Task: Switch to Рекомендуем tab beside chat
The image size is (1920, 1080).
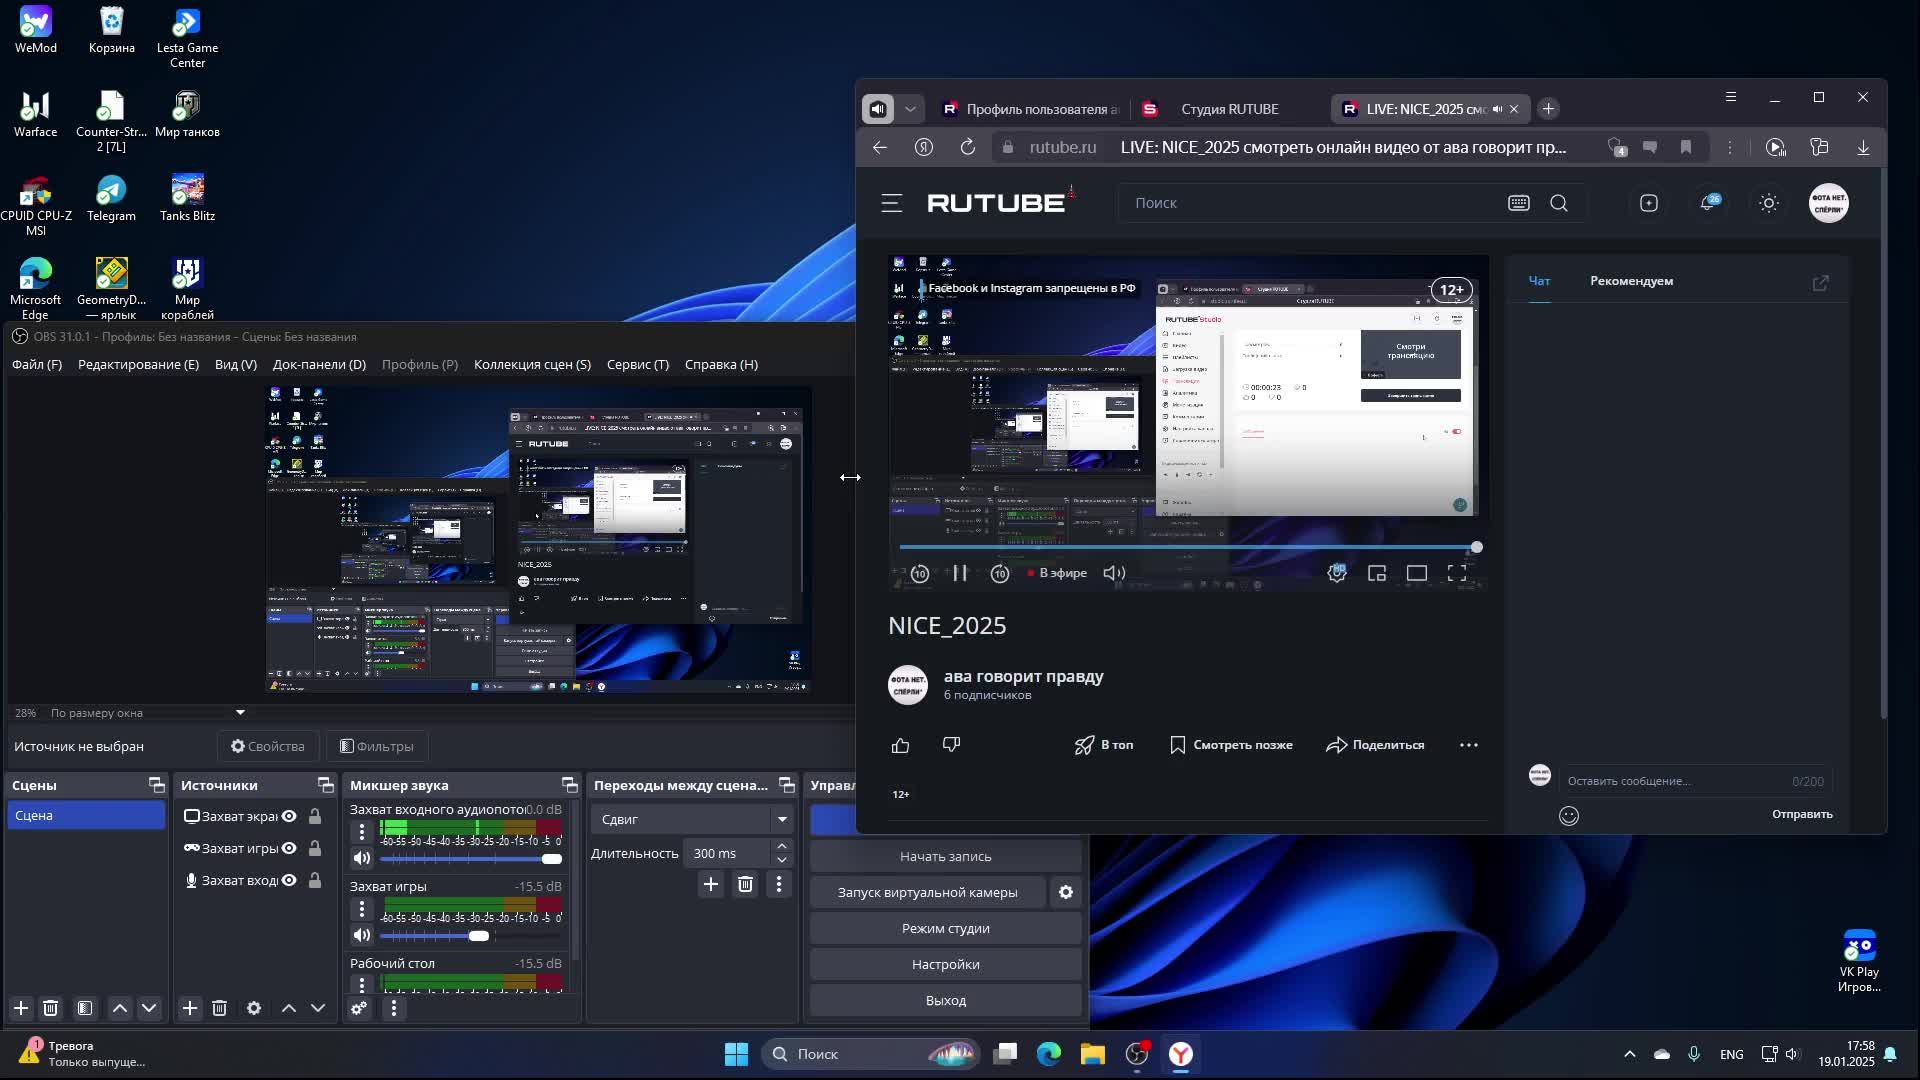Action: tap(1631, 281)
